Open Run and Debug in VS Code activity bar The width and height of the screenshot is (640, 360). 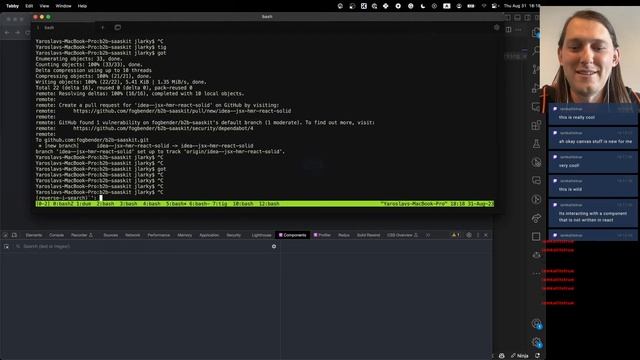(536, 88)
